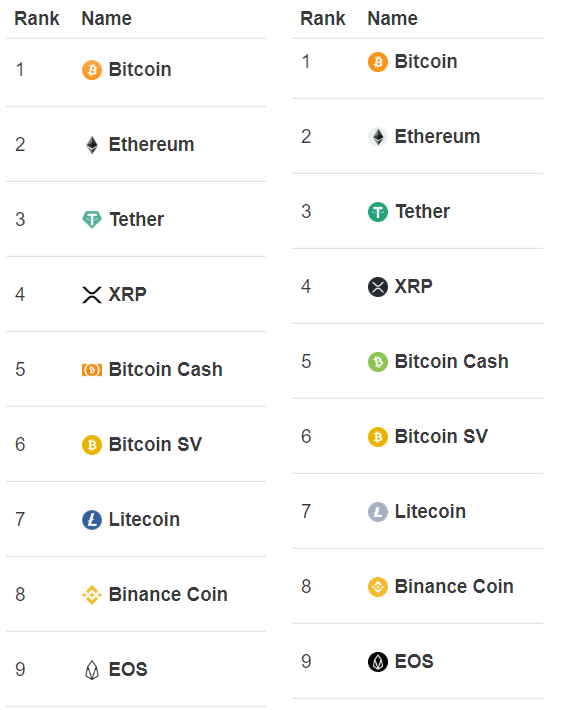Open the XRP link in the left table
Viewport: 585px width, 710px height.
coord(128,295)
